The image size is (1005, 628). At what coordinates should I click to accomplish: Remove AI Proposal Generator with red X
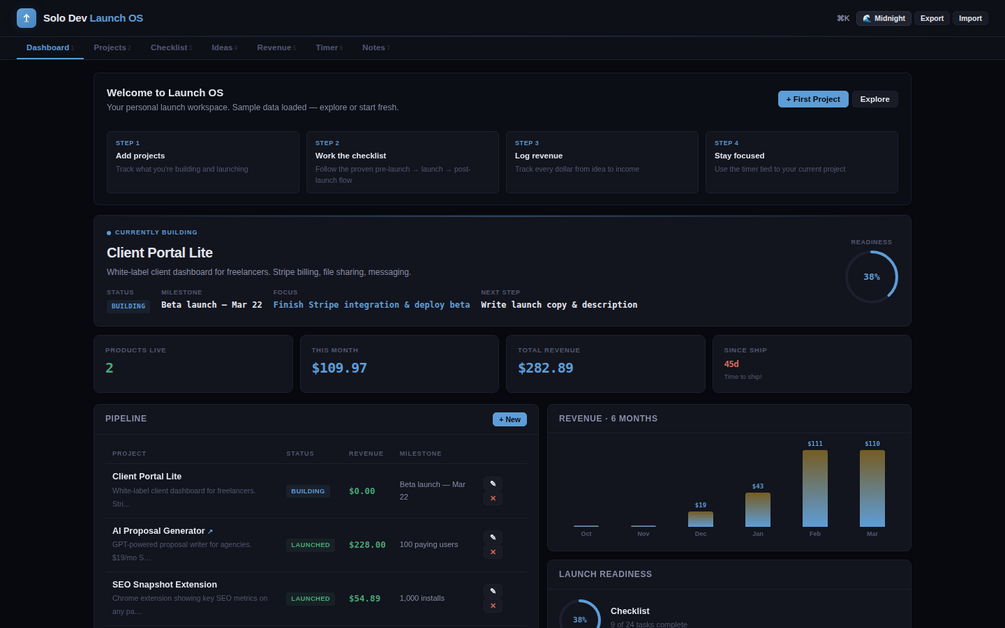(493, 552)
